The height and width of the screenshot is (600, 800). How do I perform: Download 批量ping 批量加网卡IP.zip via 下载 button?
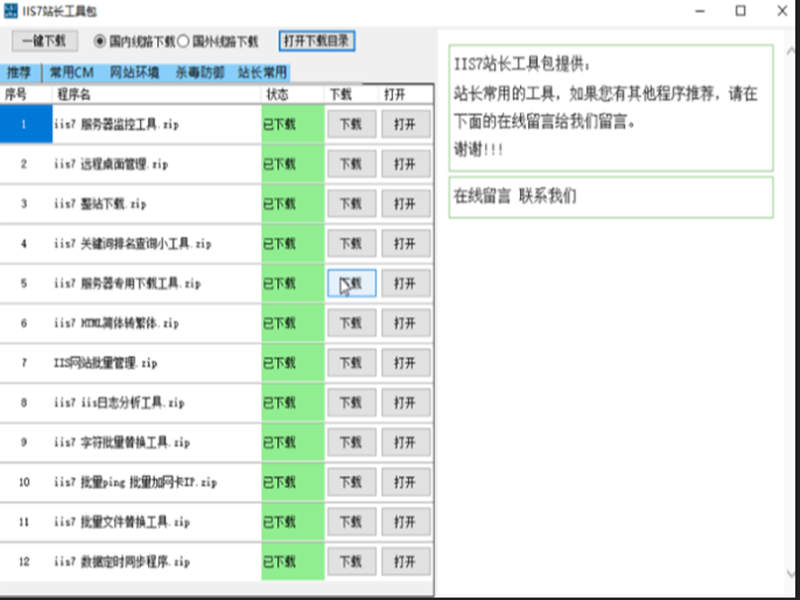pyautogui.click(x=352, y=482)
